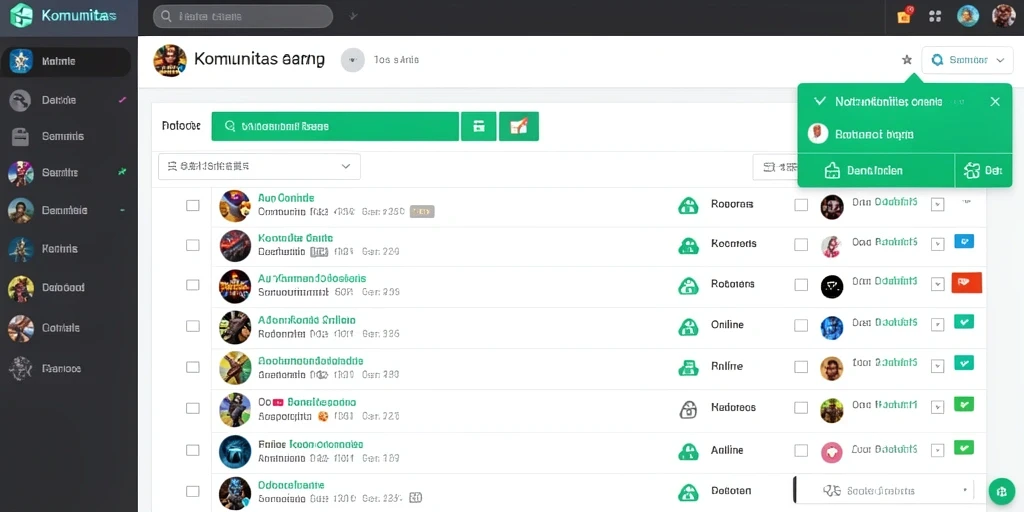
Task: Click the red flag badge in third row
Action: tap(967, 283)
